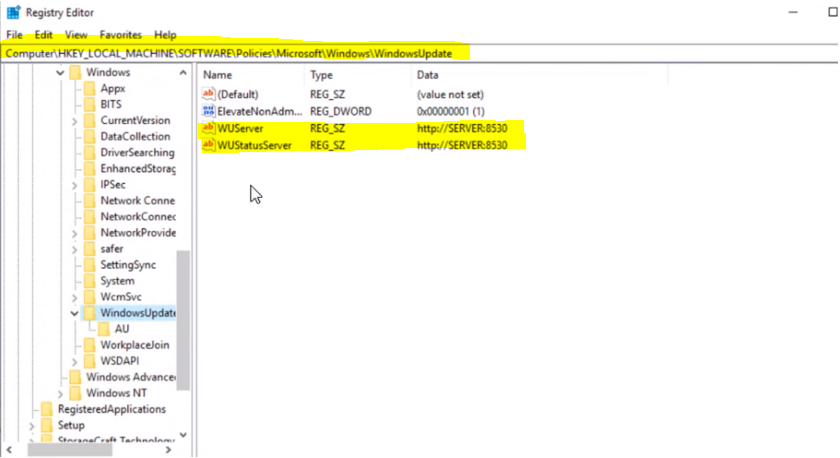Minimize the Registry Editor window
The height and width of the screenshot is (458, 840).
pyautogui.click(x=793, y=12)
